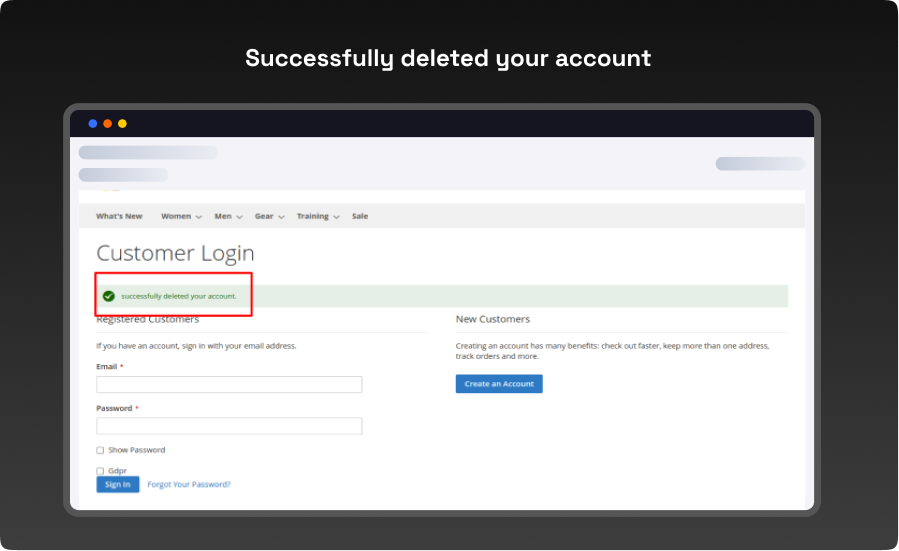Tick the Gdpr checkbox

click(100, 471)
